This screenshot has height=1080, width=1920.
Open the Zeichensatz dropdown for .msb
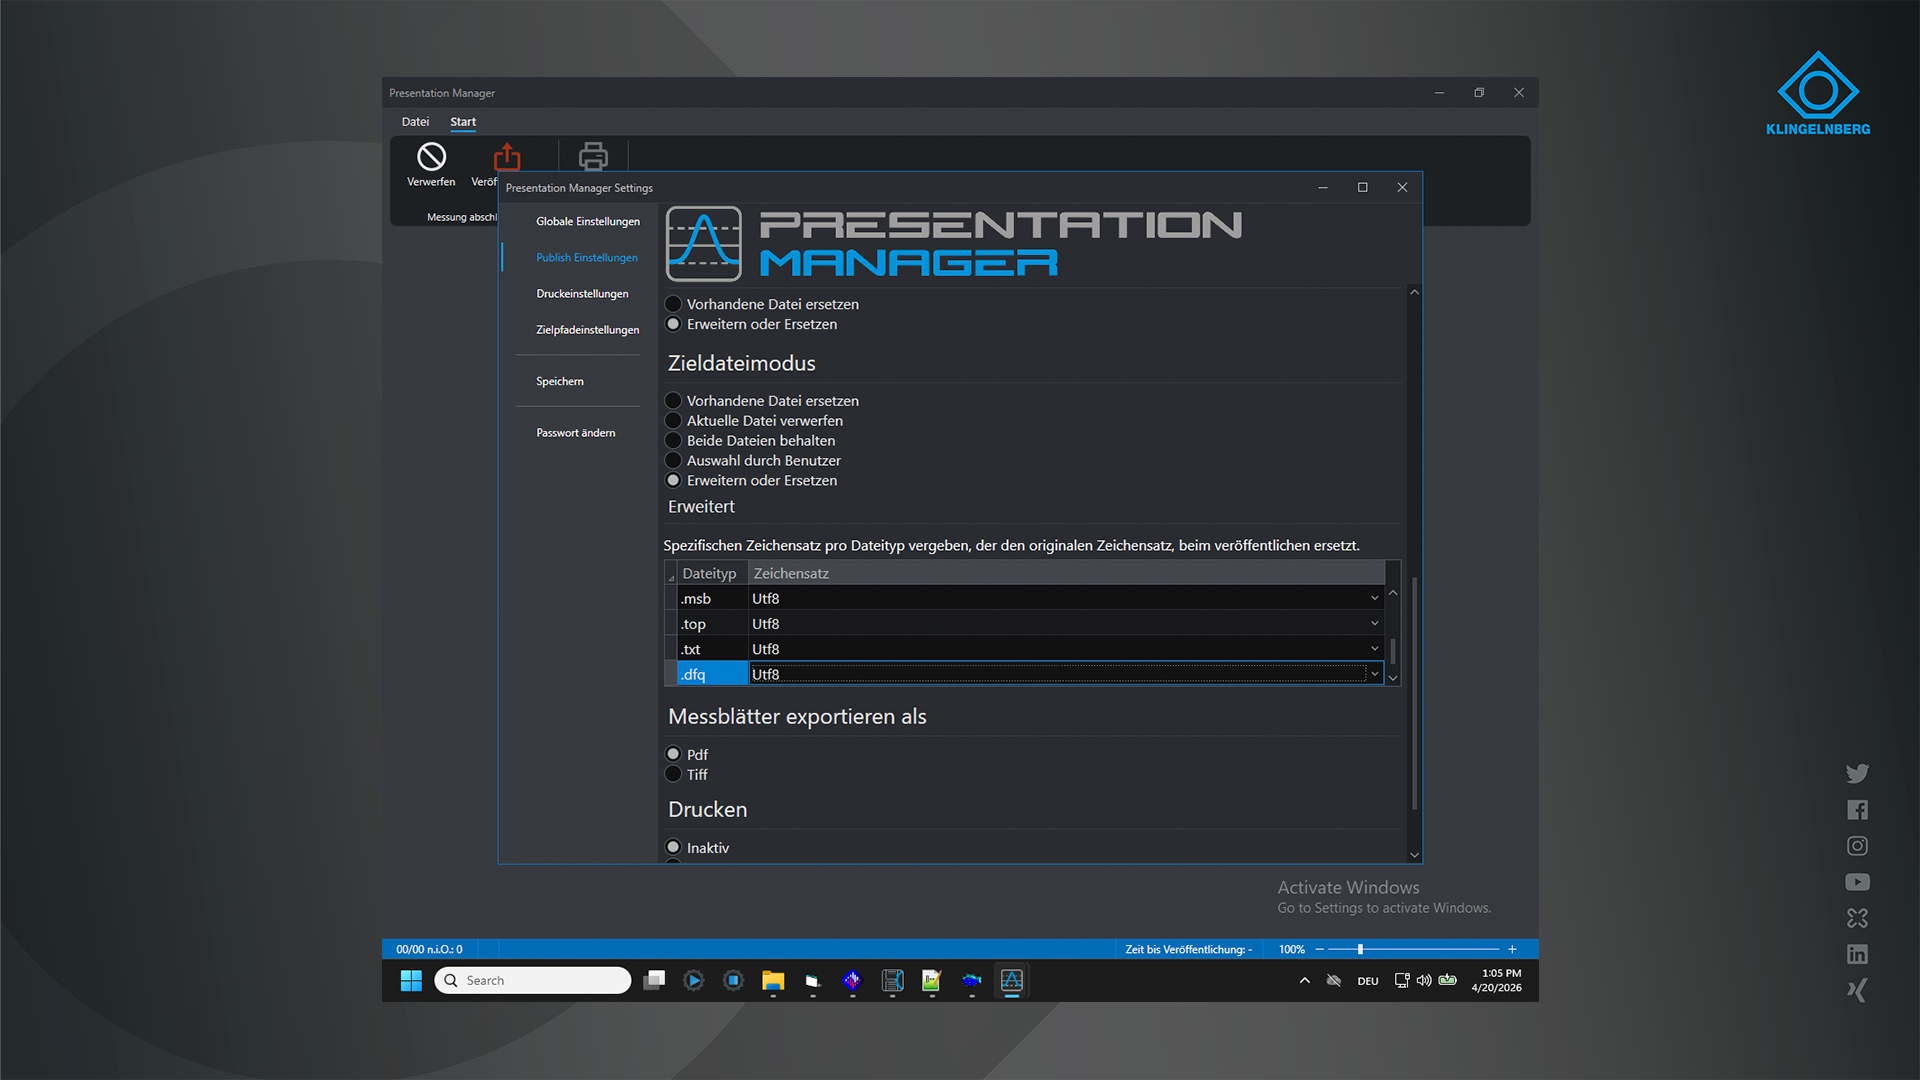[1374, 598]
